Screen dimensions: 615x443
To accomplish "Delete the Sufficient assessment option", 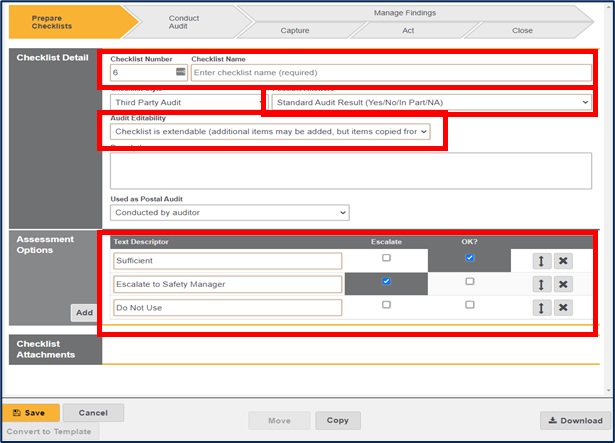I will (x=564, y=260).
